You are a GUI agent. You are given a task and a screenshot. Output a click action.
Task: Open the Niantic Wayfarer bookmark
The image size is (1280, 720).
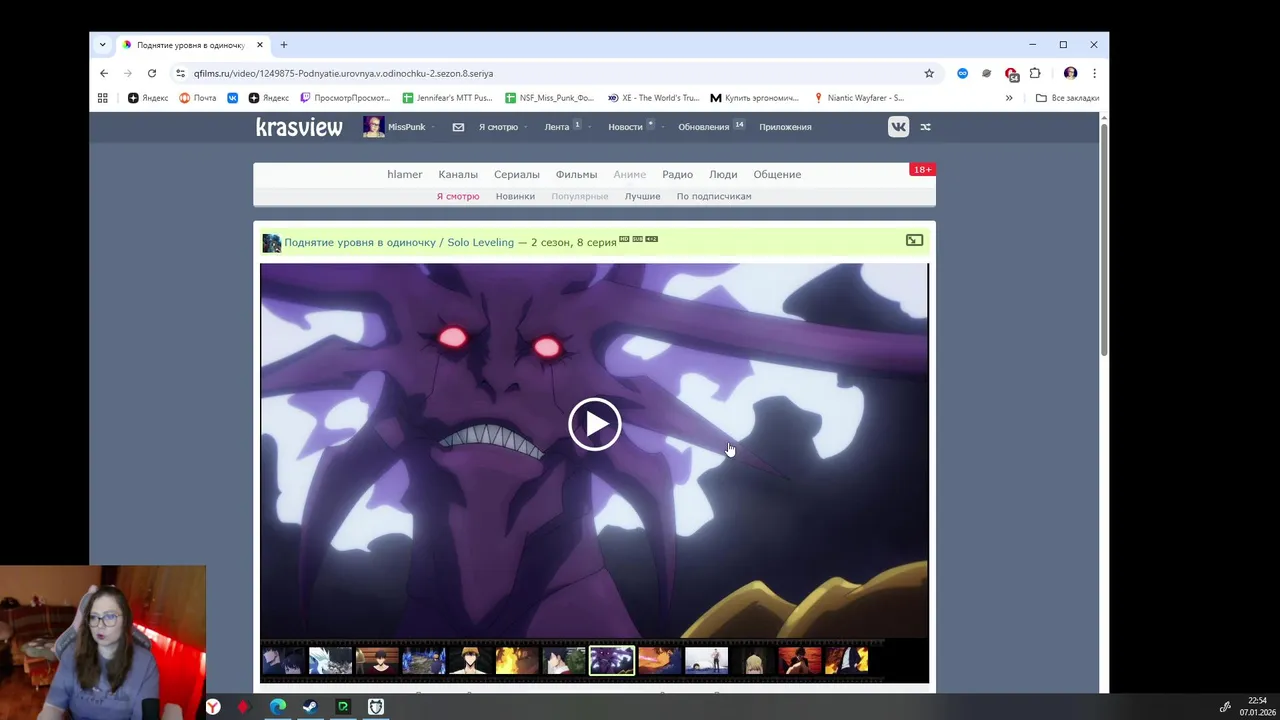(859, 98)
